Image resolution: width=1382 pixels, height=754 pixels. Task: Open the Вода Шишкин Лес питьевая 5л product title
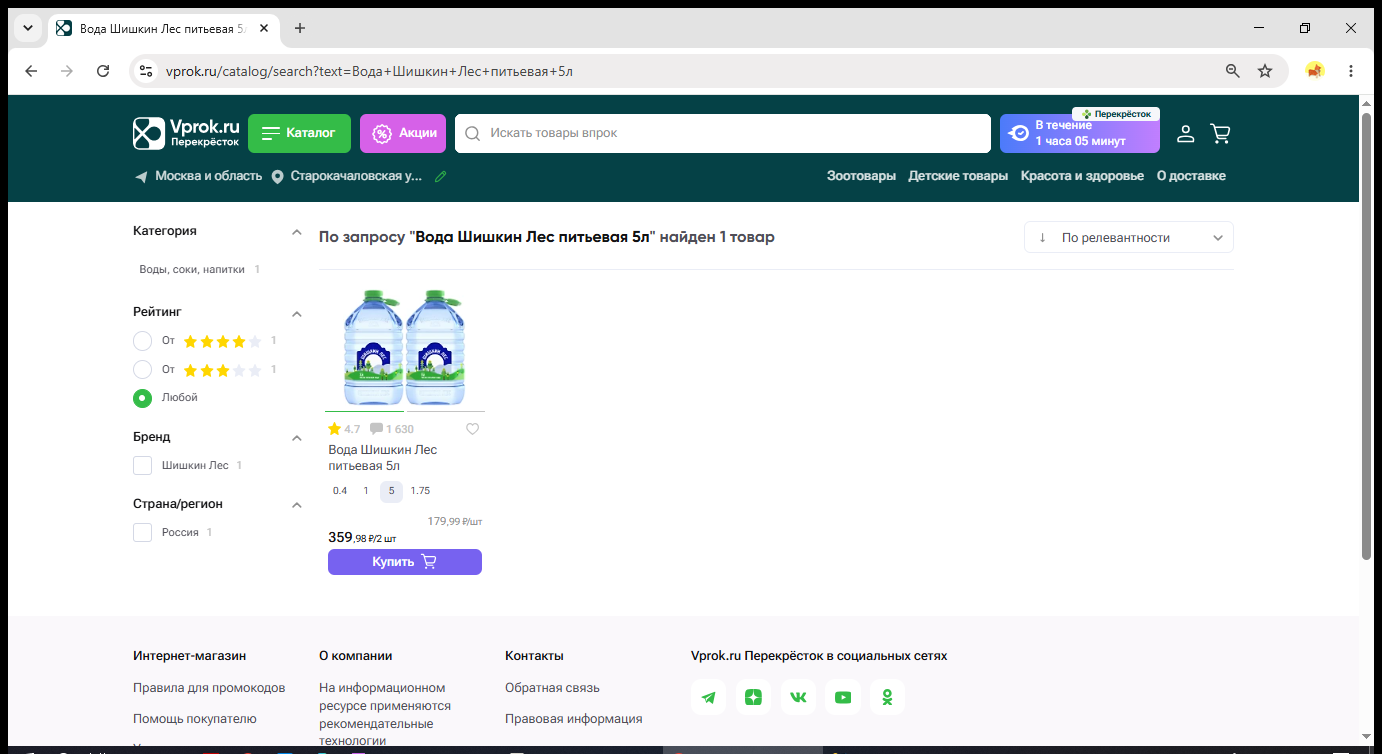coord(383,458)
